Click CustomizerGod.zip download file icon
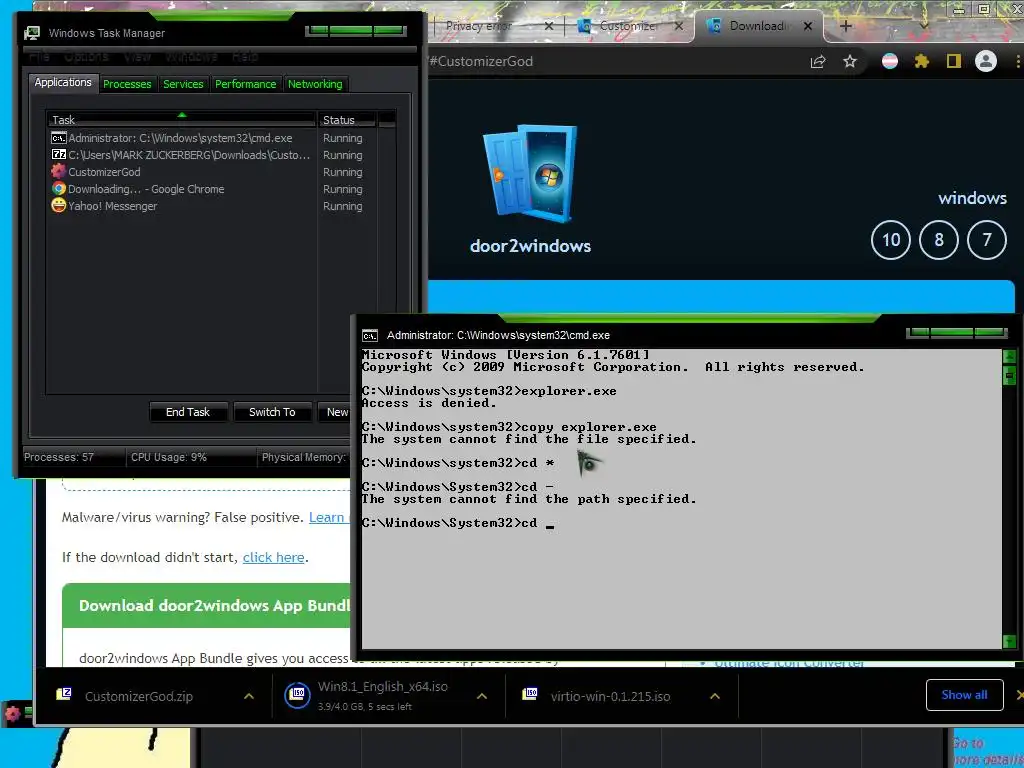Viewport: 1024px width, 768px height. (64, 694)
